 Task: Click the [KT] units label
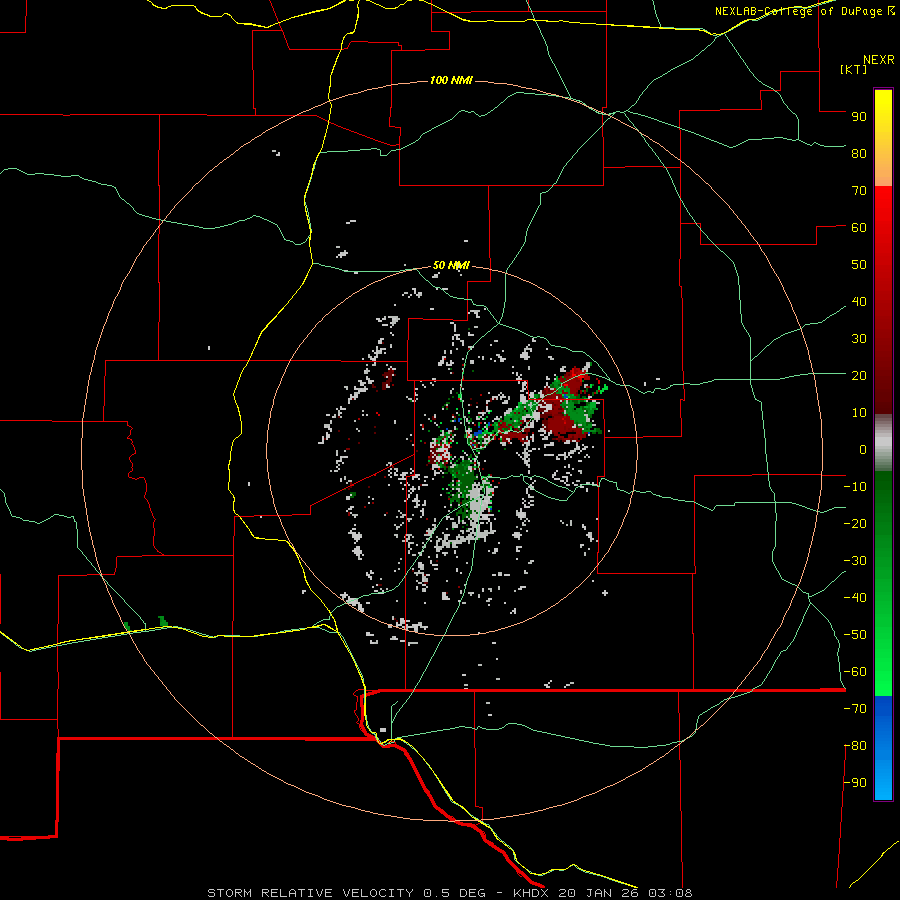(x=854, y=69)
